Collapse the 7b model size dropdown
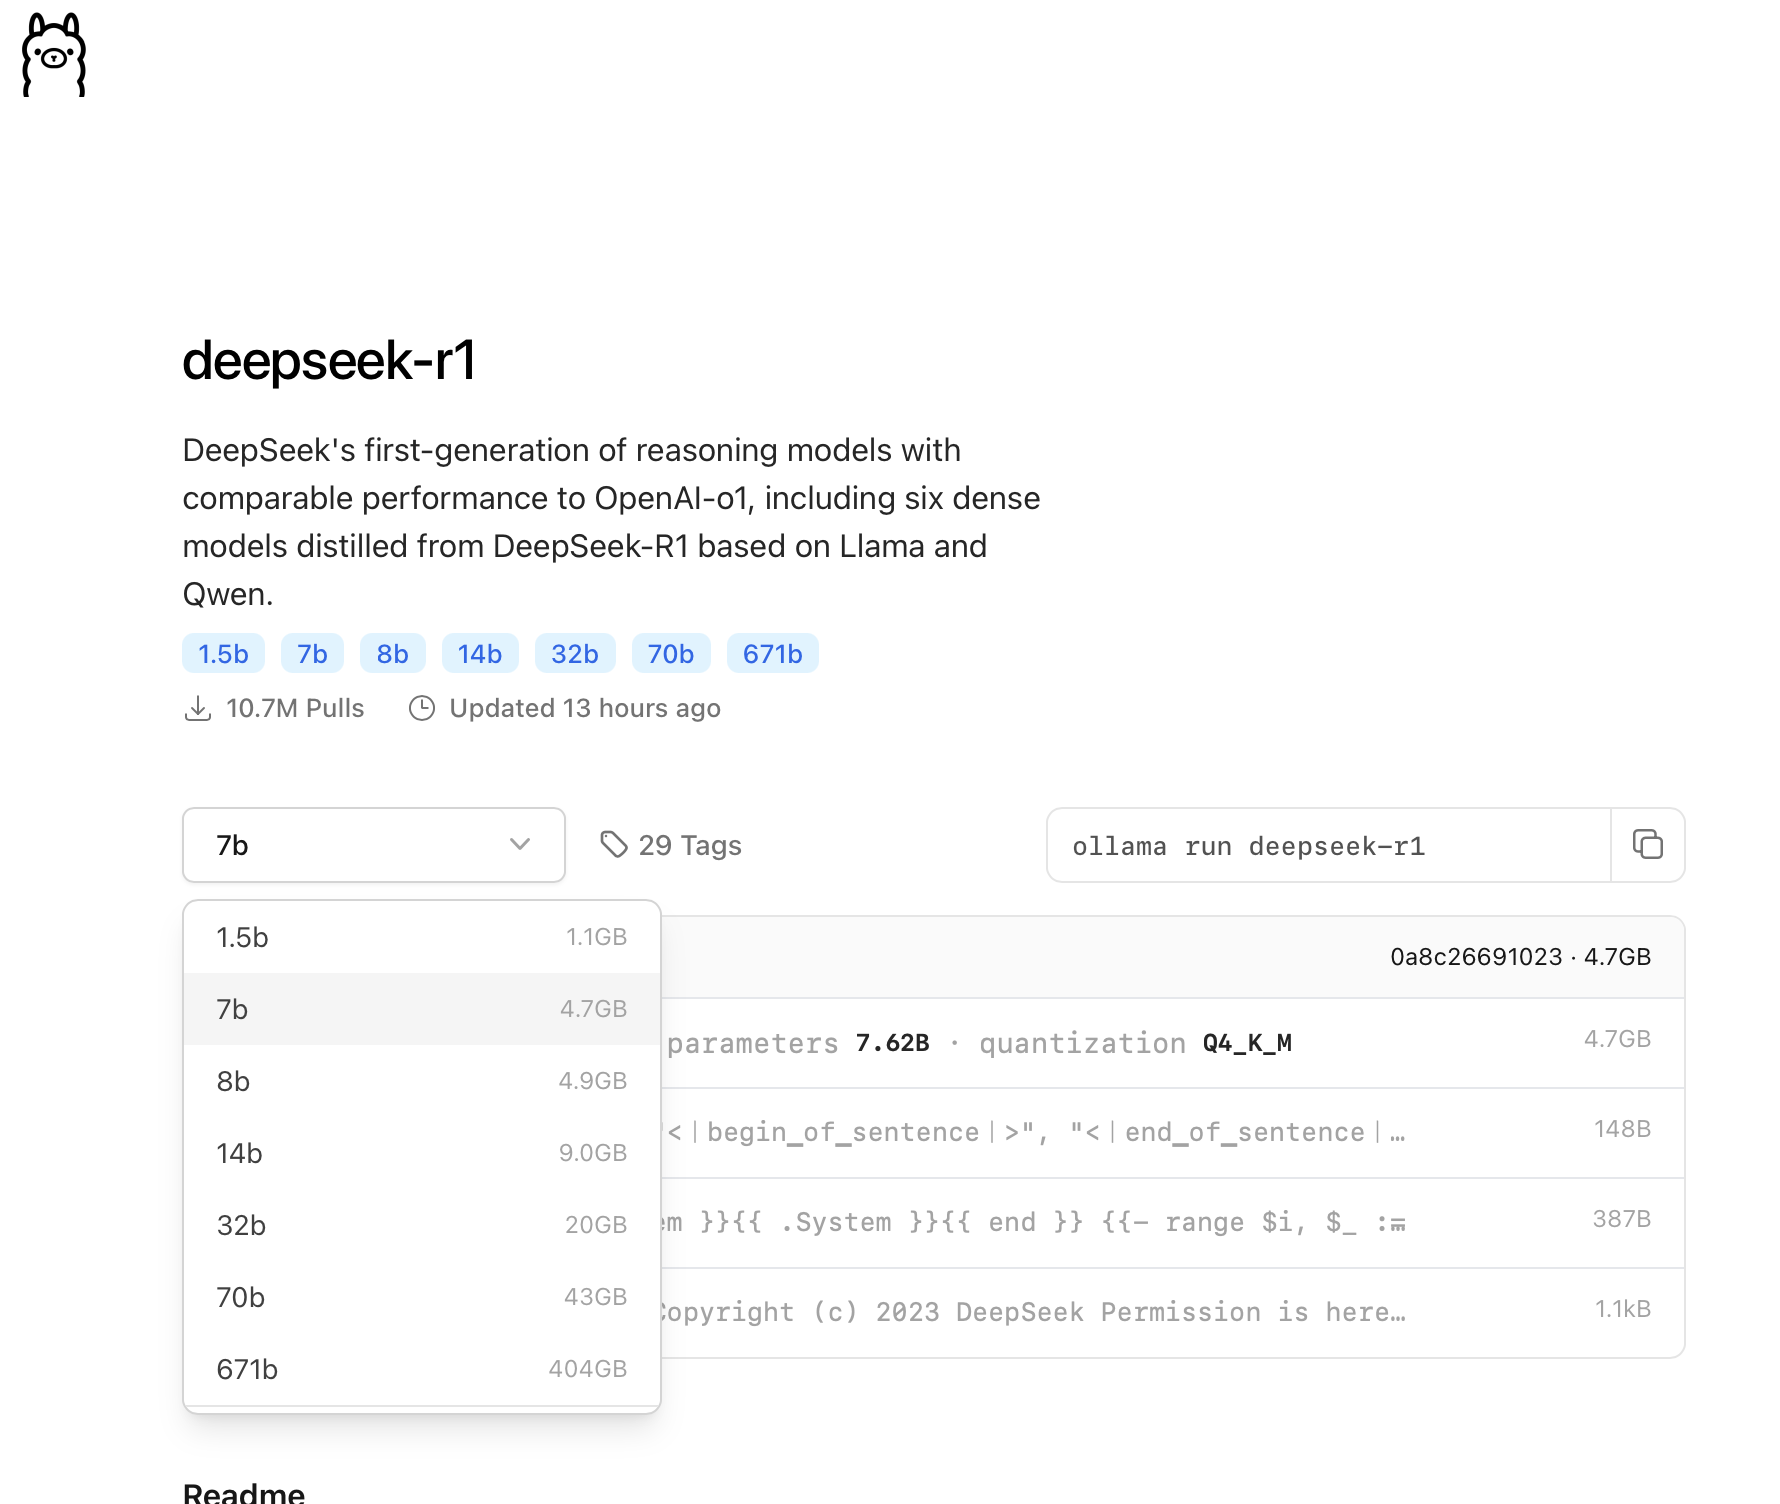 point(374,845)
